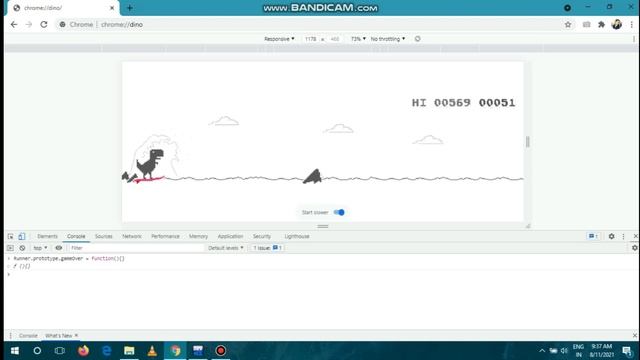Switch to the Console tab
The height and width of the screenshot is (360, 640).
76,236
